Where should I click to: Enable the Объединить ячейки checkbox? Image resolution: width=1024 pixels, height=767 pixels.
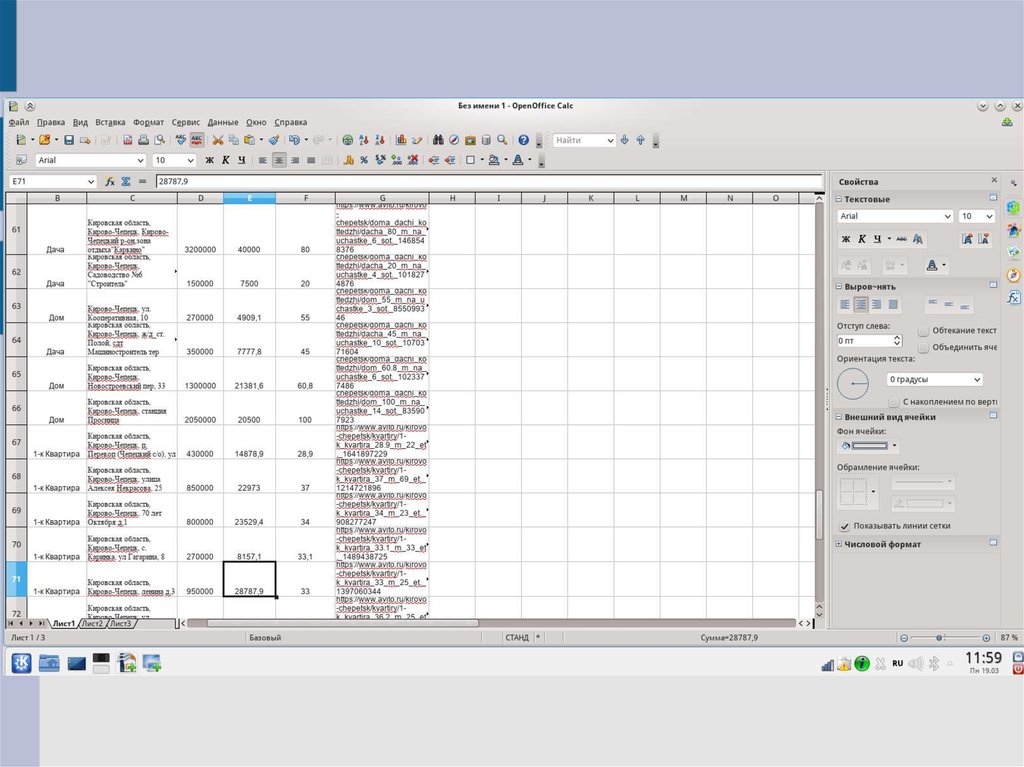[x=923, y=346]
